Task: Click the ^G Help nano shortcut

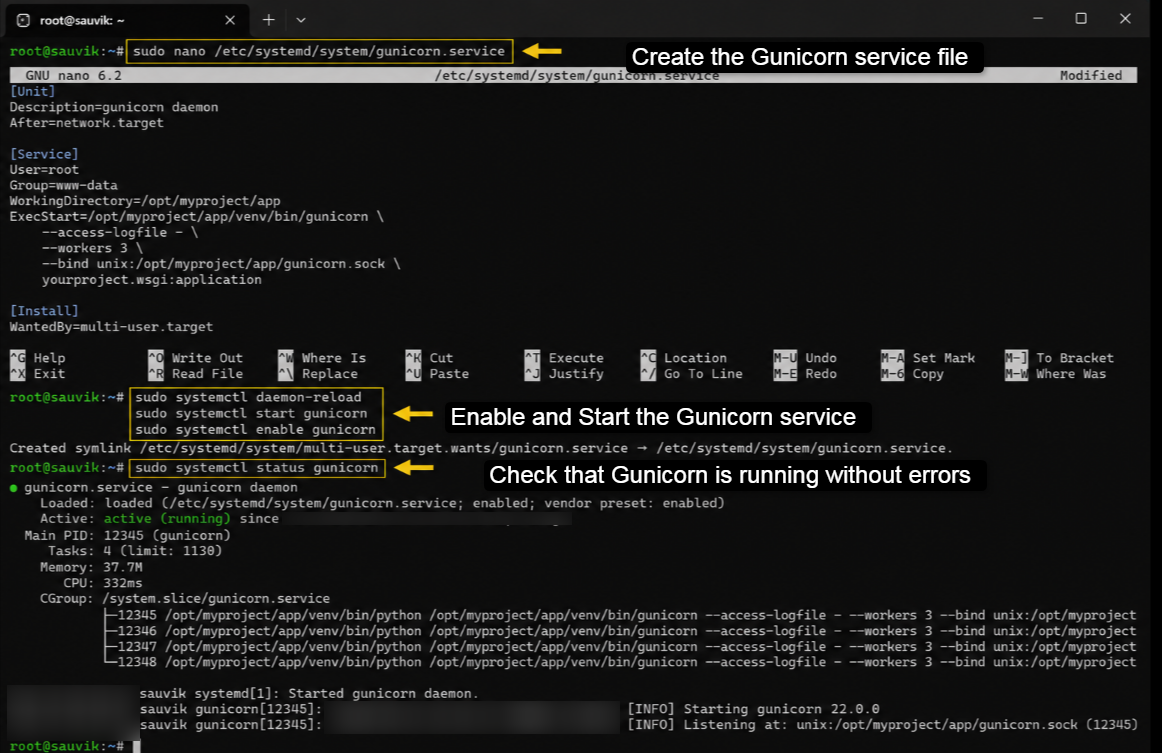Action: (x=38, y=358)
